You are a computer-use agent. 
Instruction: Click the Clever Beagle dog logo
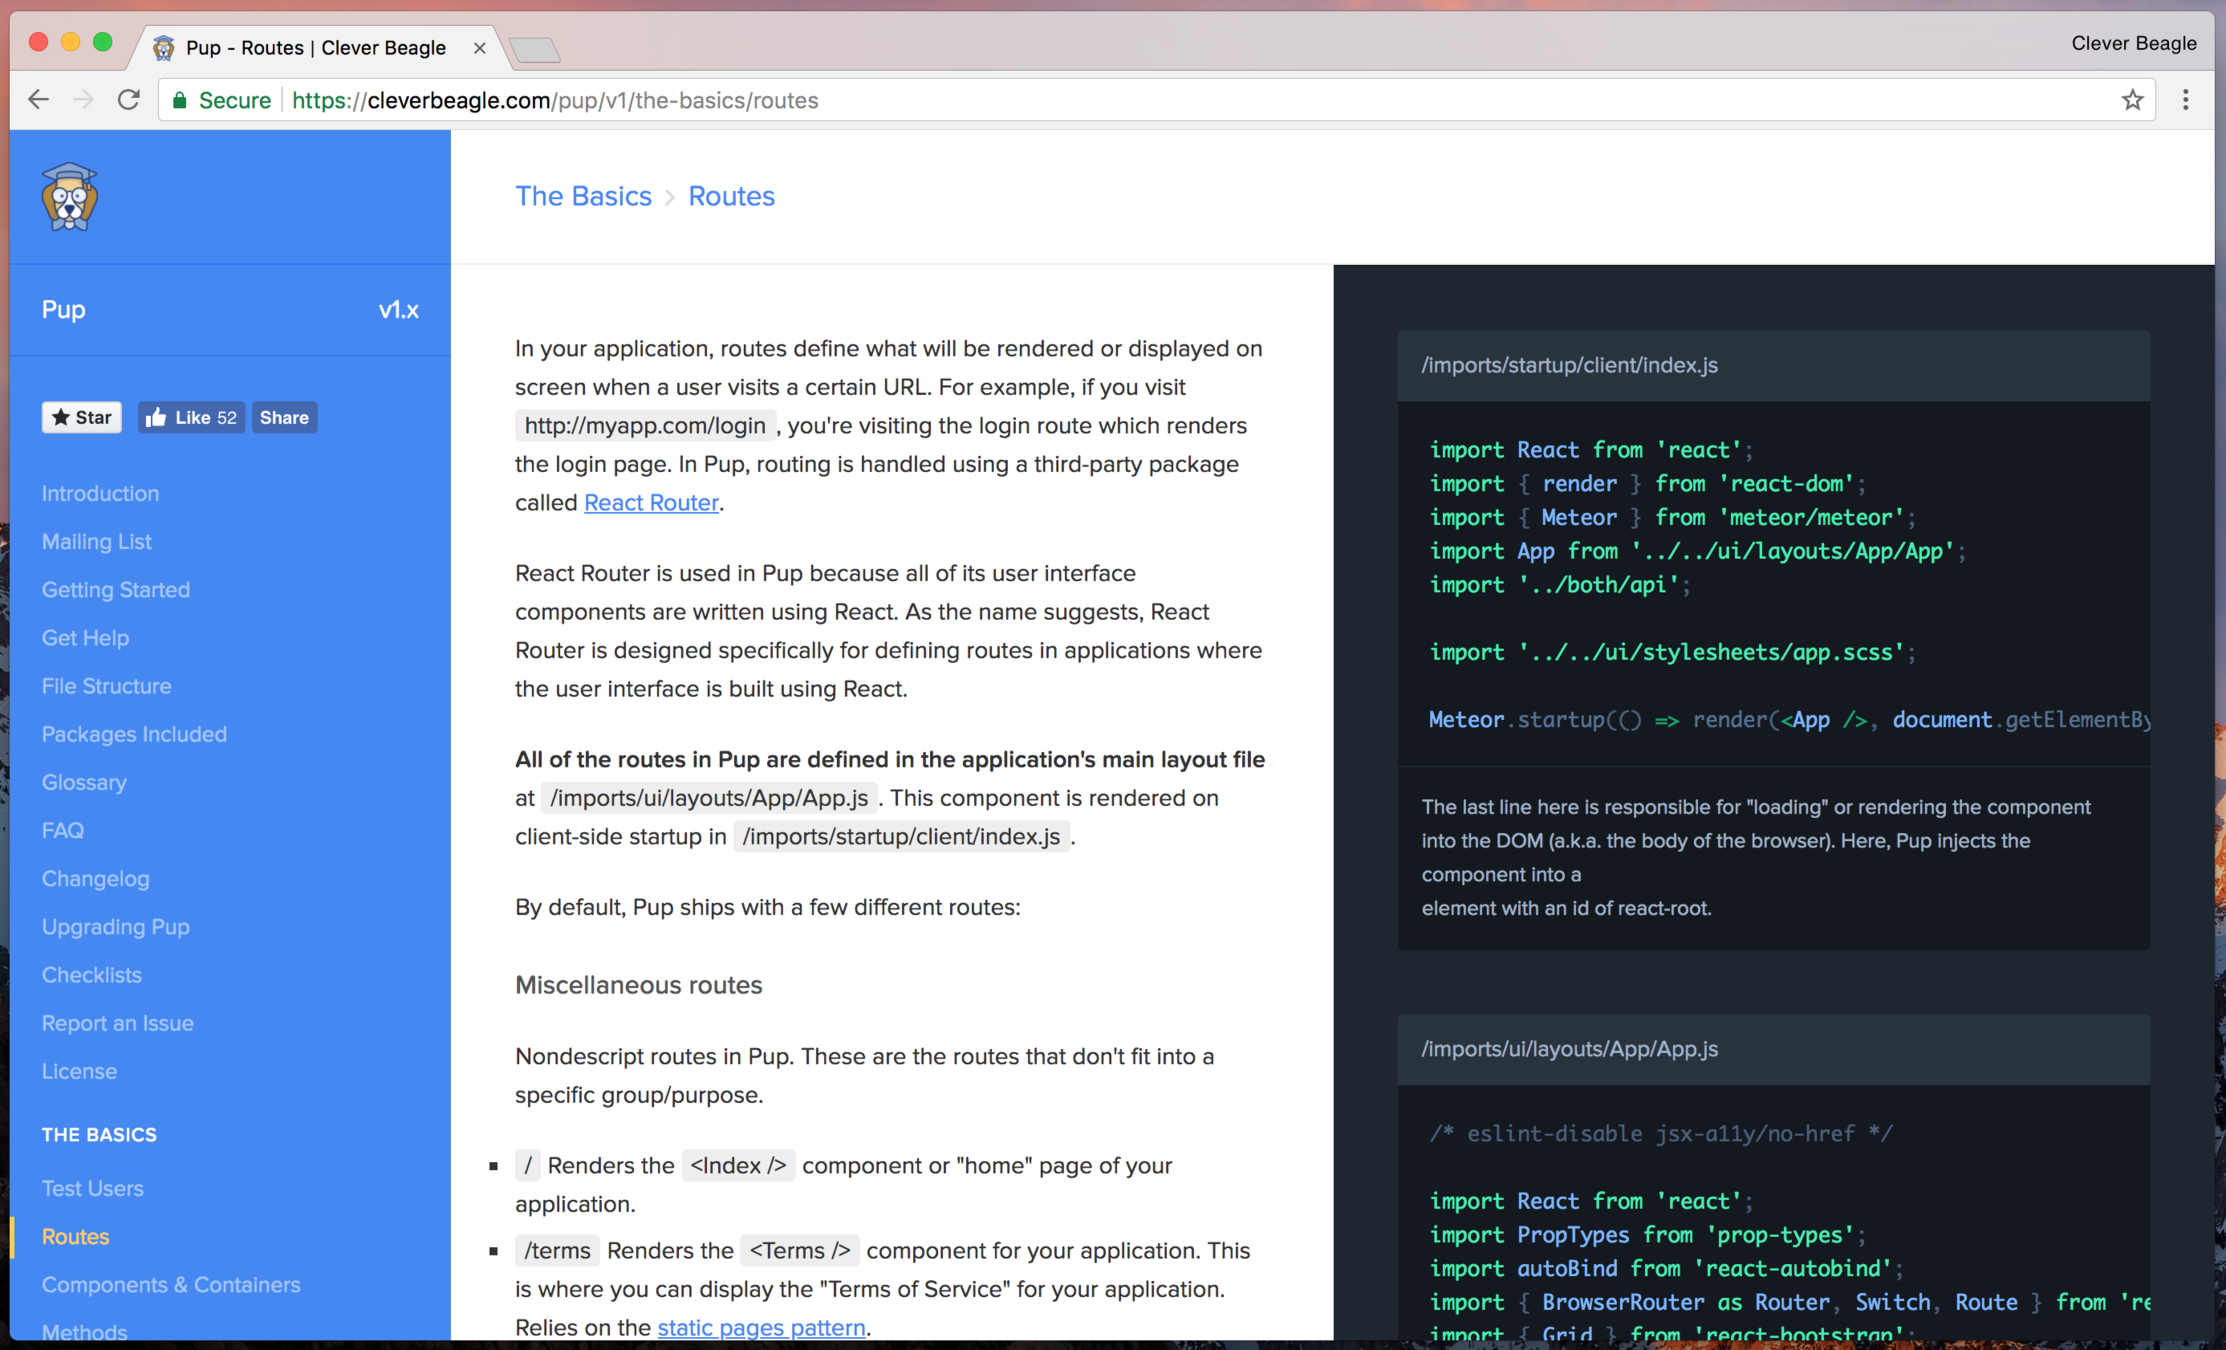(69, 197)
